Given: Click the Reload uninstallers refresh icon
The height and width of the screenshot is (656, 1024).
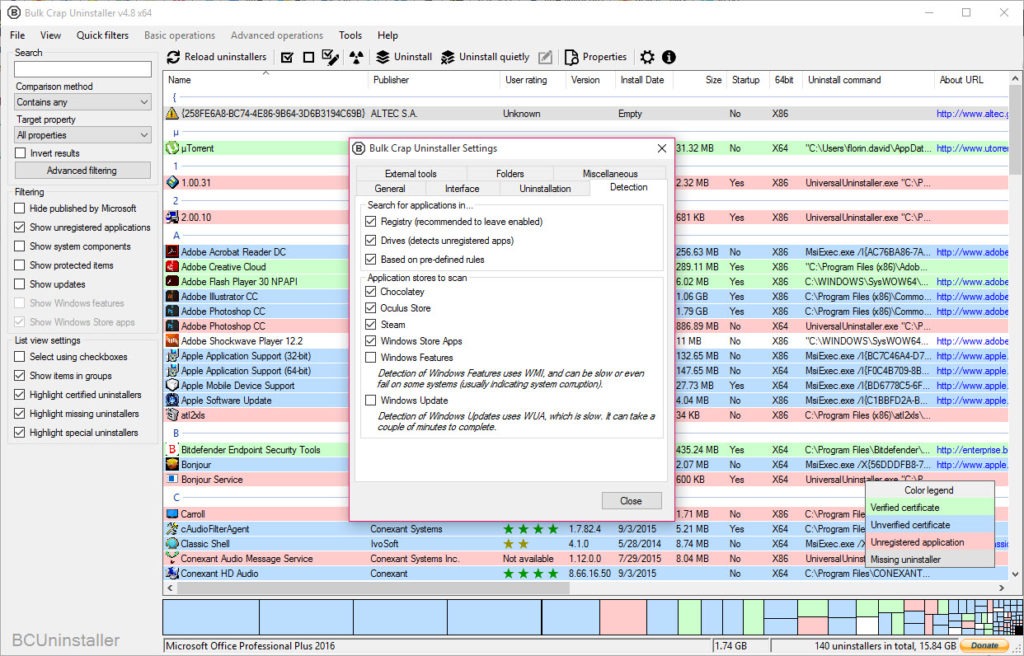Looking at the screenshot, I should 173,57.
